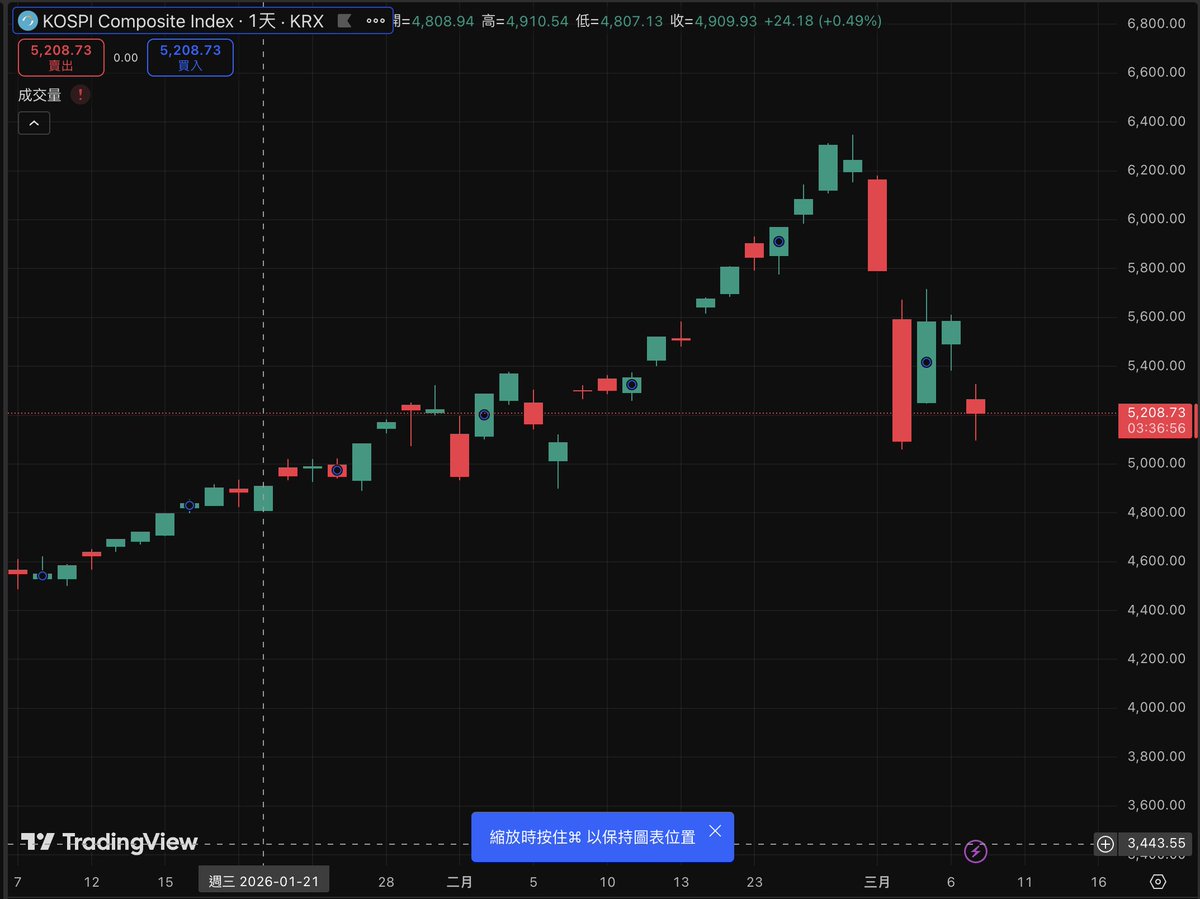
Task: Open the three-dot more menu in chart legend
Action: click(375, 20)
